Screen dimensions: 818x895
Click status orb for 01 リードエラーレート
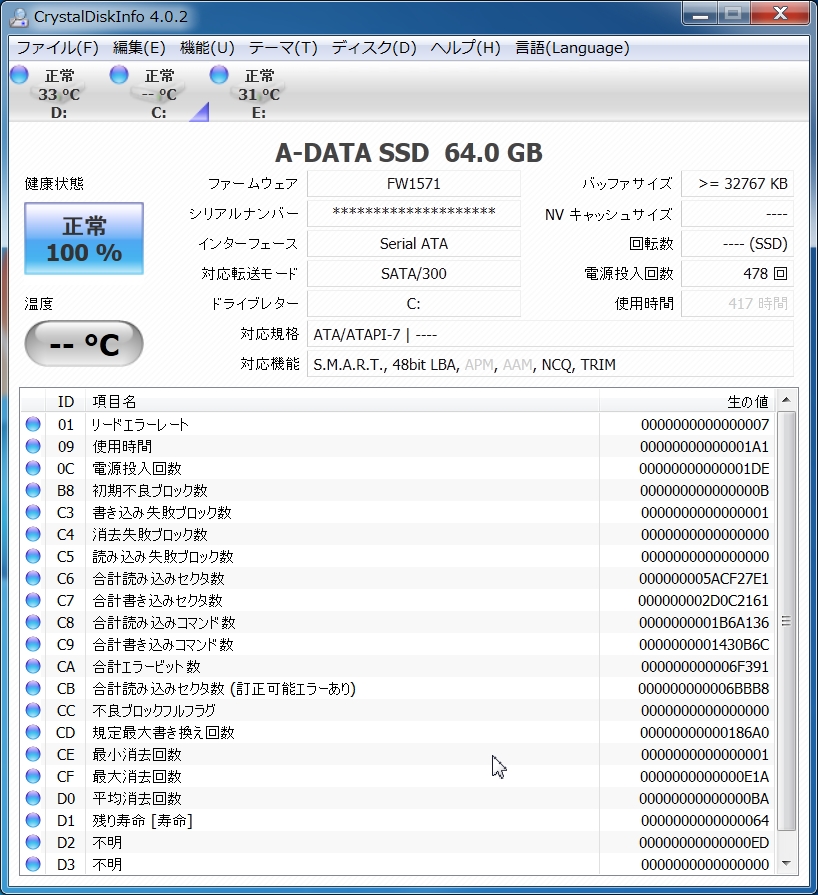[x=33, y=424]
